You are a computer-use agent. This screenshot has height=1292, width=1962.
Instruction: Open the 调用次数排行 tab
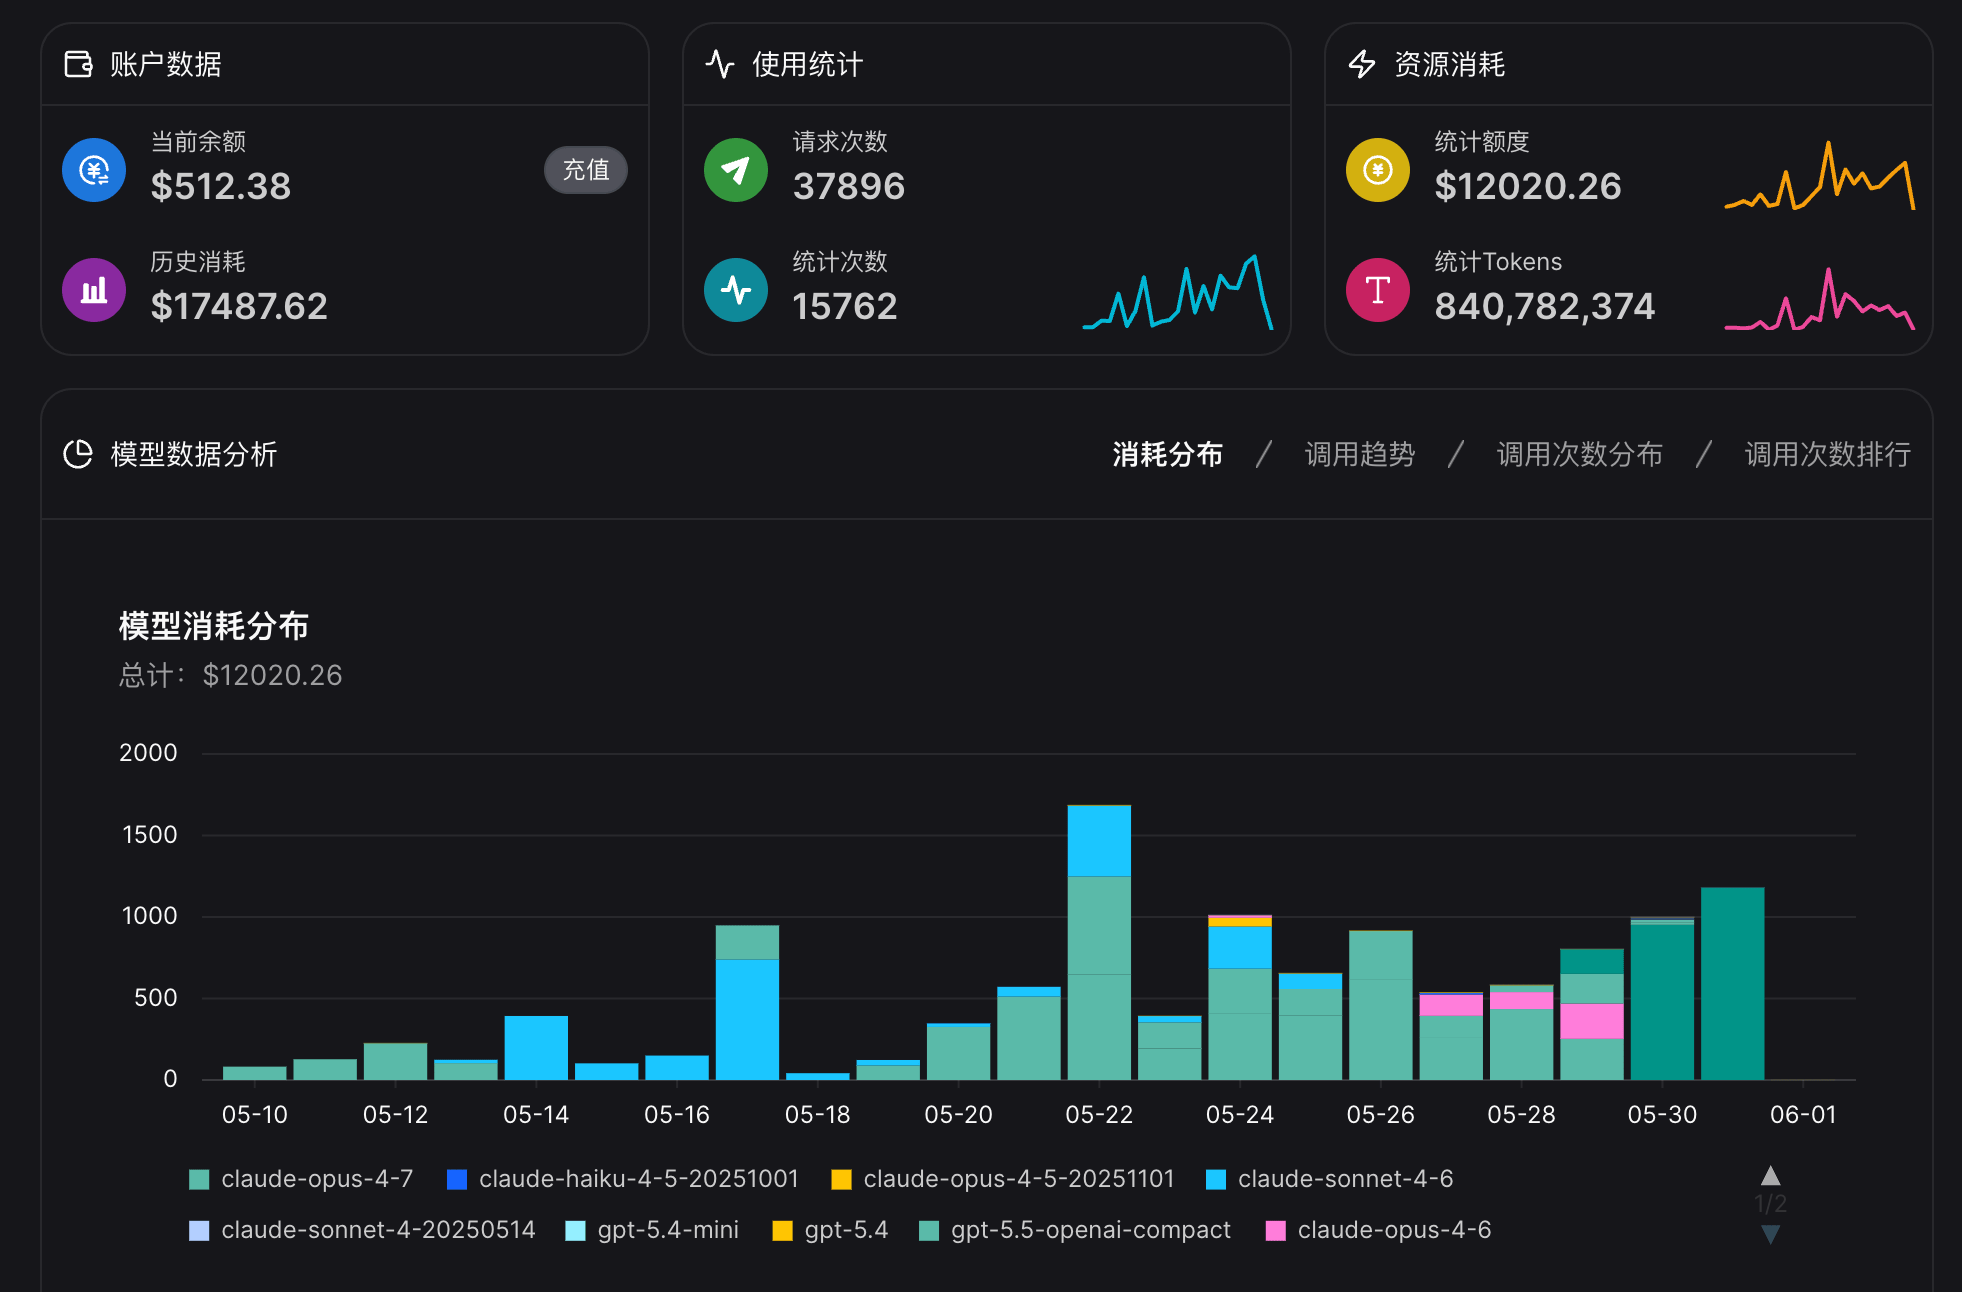pos(1827,454)
